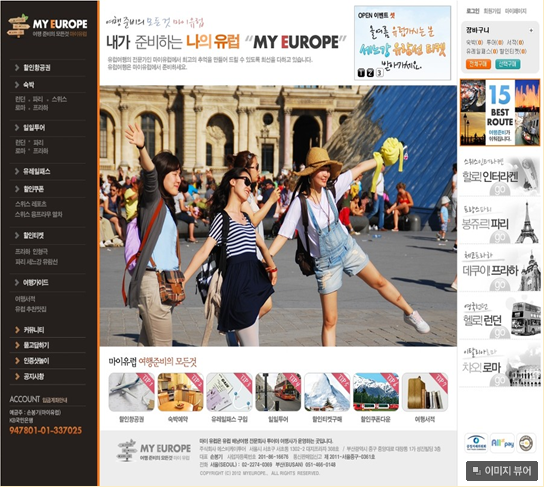
Task: Click the All pay badge icon
Action: point(502,443)
